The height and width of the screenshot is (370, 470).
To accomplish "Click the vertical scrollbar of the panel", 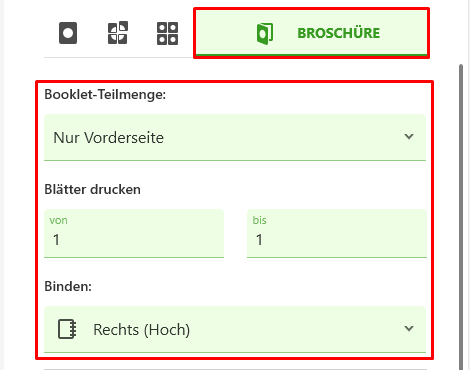I will coord(461,217).
